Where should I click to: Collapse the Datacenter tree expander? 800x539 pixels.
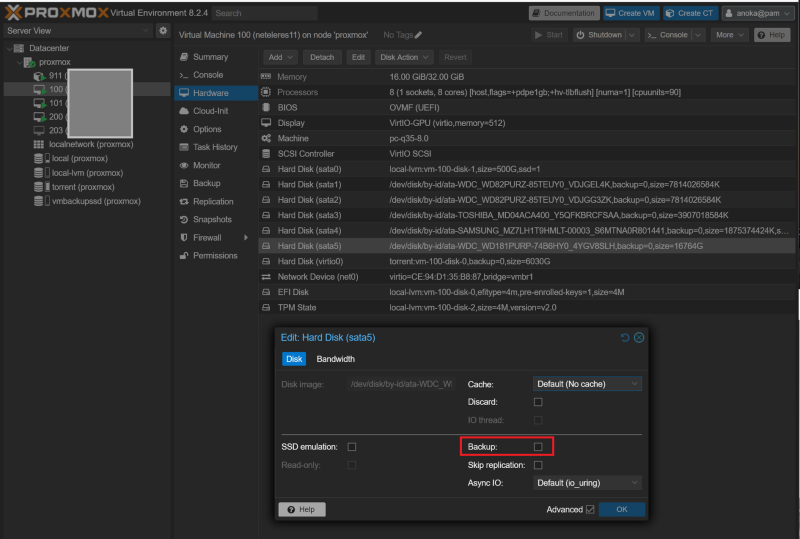[9, 48]
